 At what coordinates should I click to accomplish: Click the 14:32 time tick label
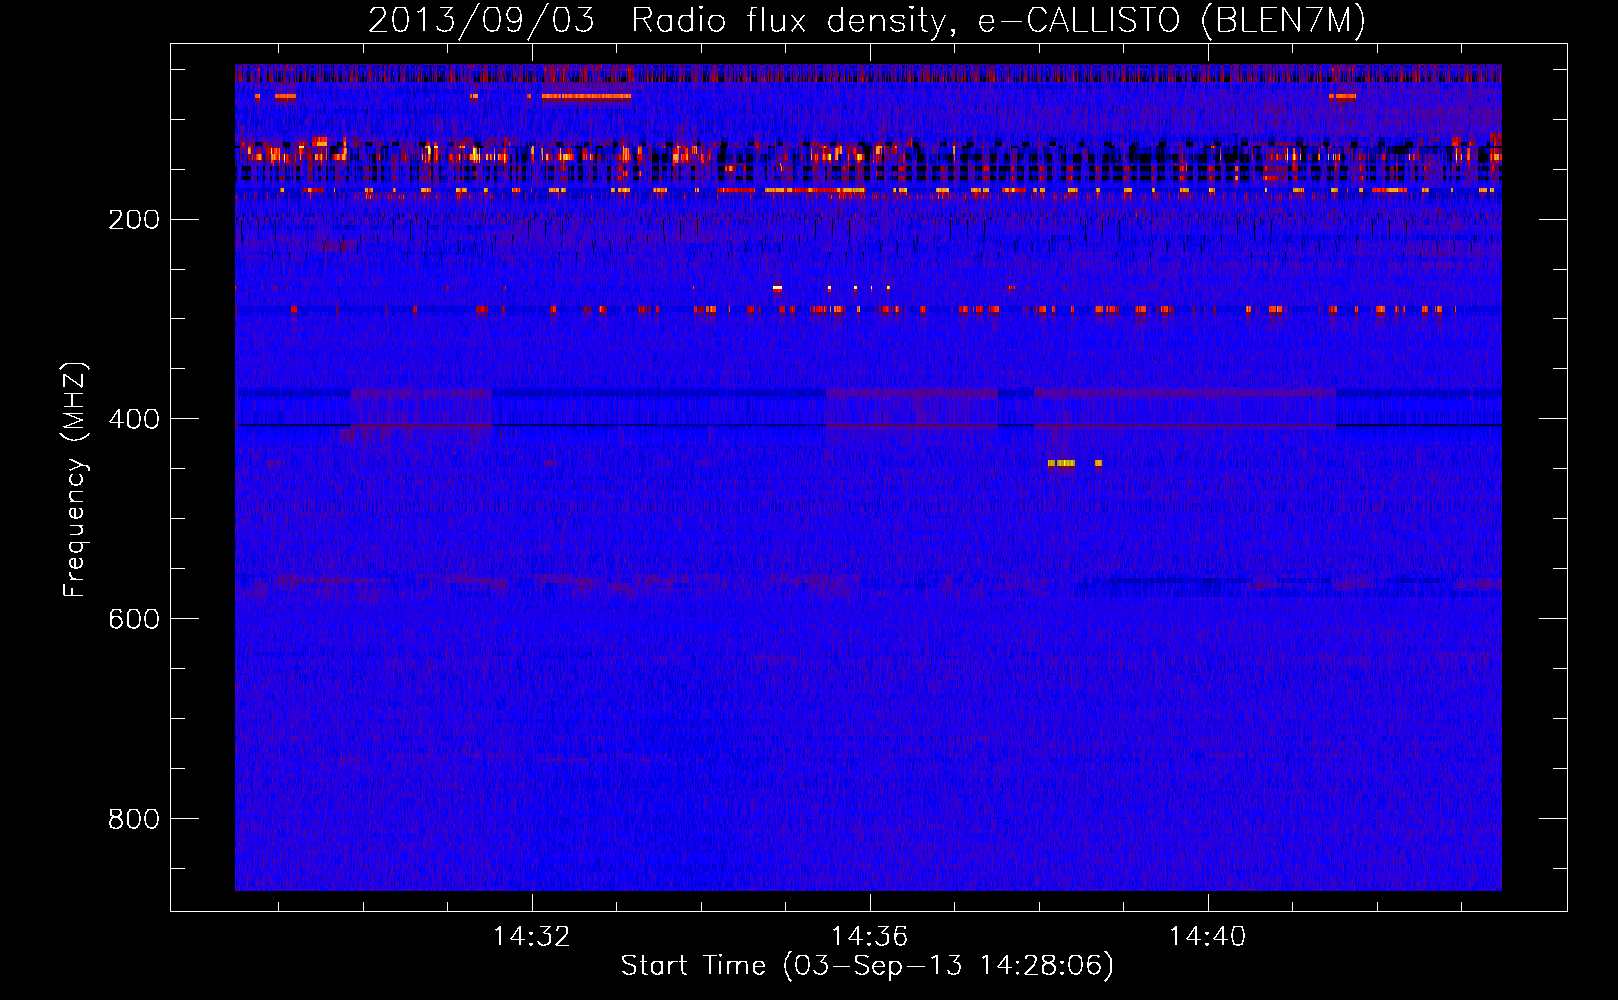click(x=532, y=936)
